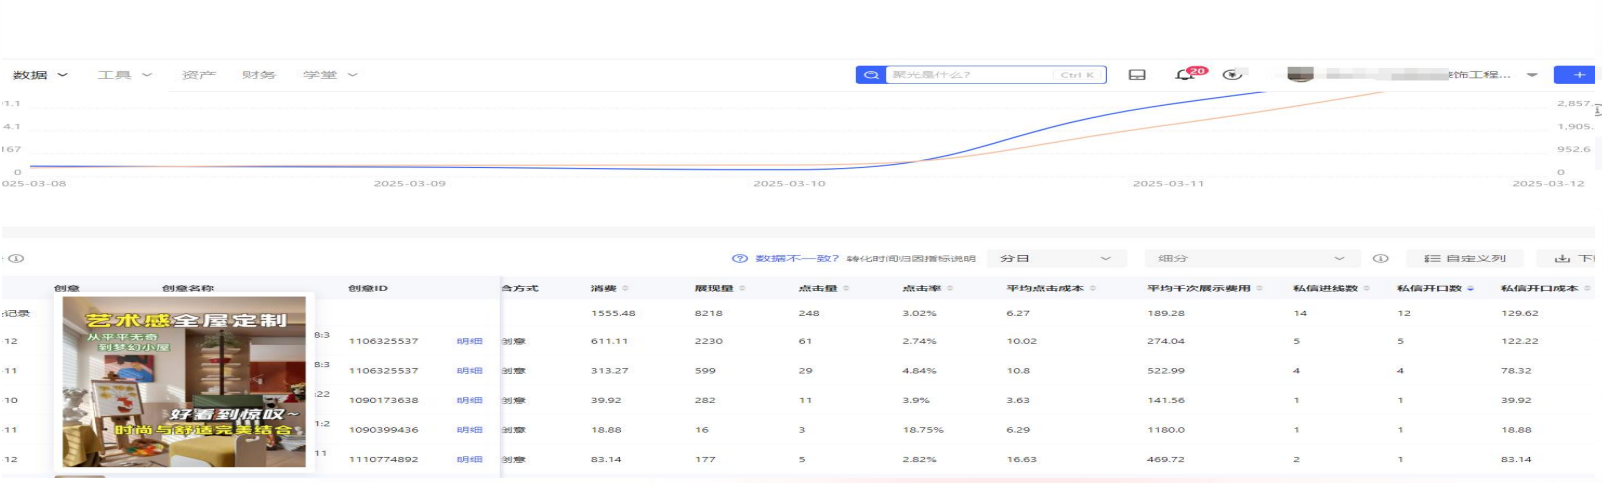Click the 522.99 CPM value
Image resolution: width=1603 pixels, height=483 pixels.
click(x=1166, y=370)
